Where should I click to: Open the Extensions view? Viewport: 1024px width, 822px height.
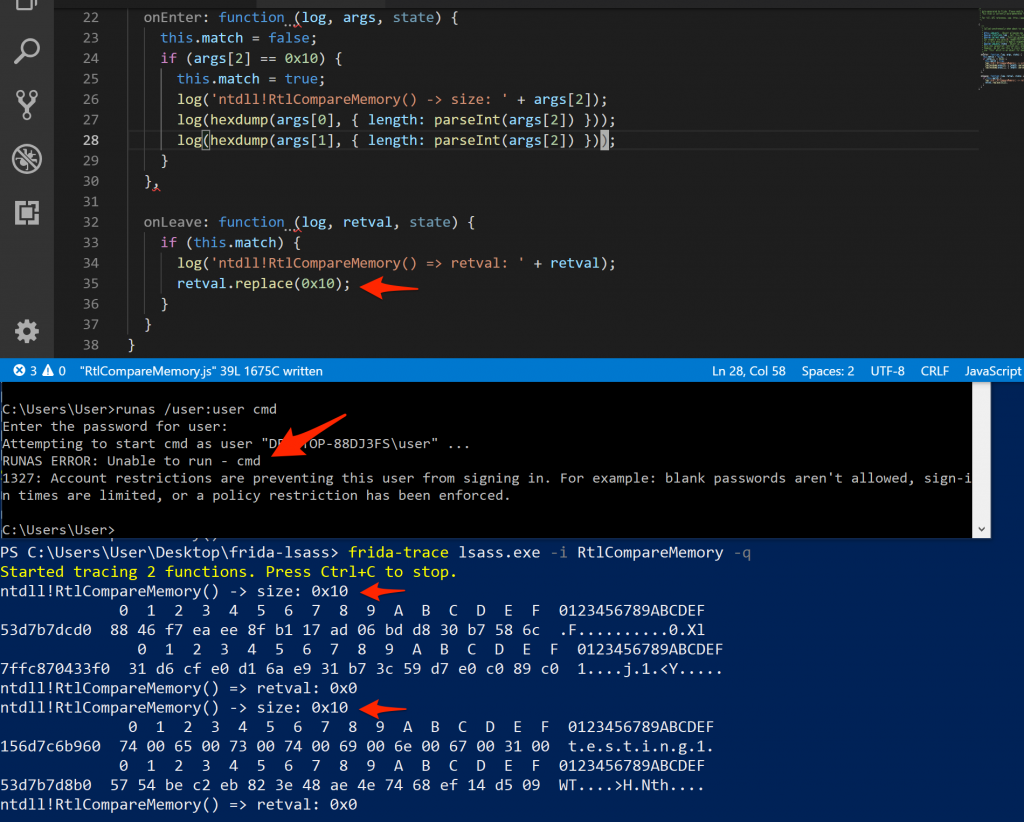click(x=27, y=212)
